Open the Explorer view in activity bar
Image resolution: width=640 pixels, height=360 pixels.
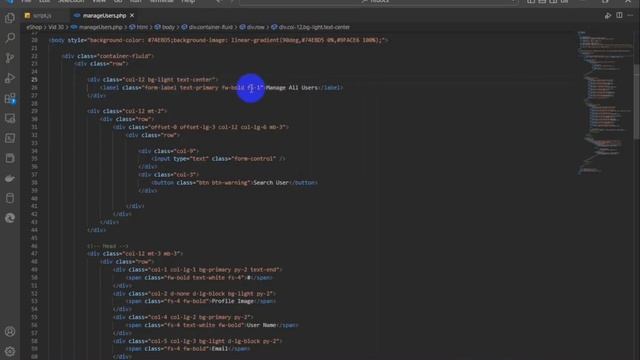10,18
